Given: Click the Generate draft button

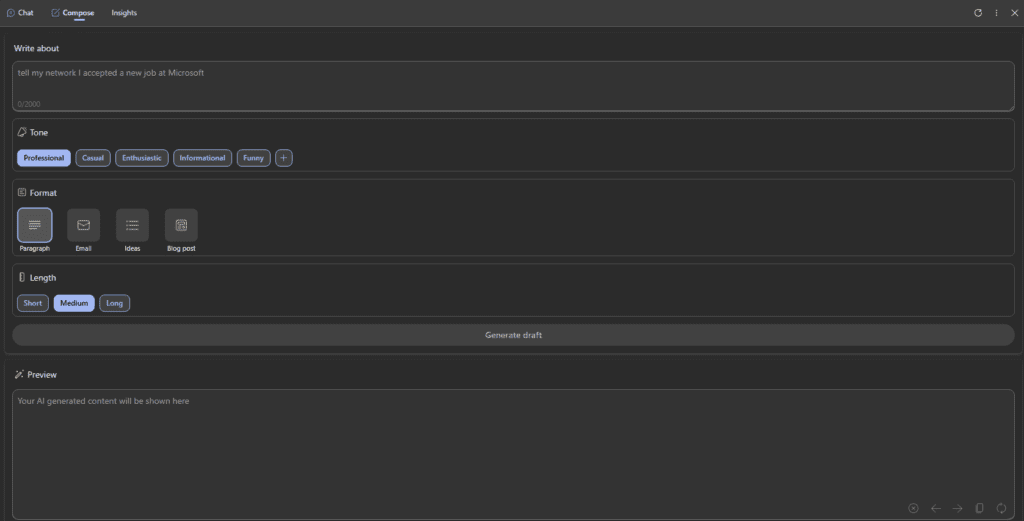Looking at the screenshot, I should click(513, 335).
